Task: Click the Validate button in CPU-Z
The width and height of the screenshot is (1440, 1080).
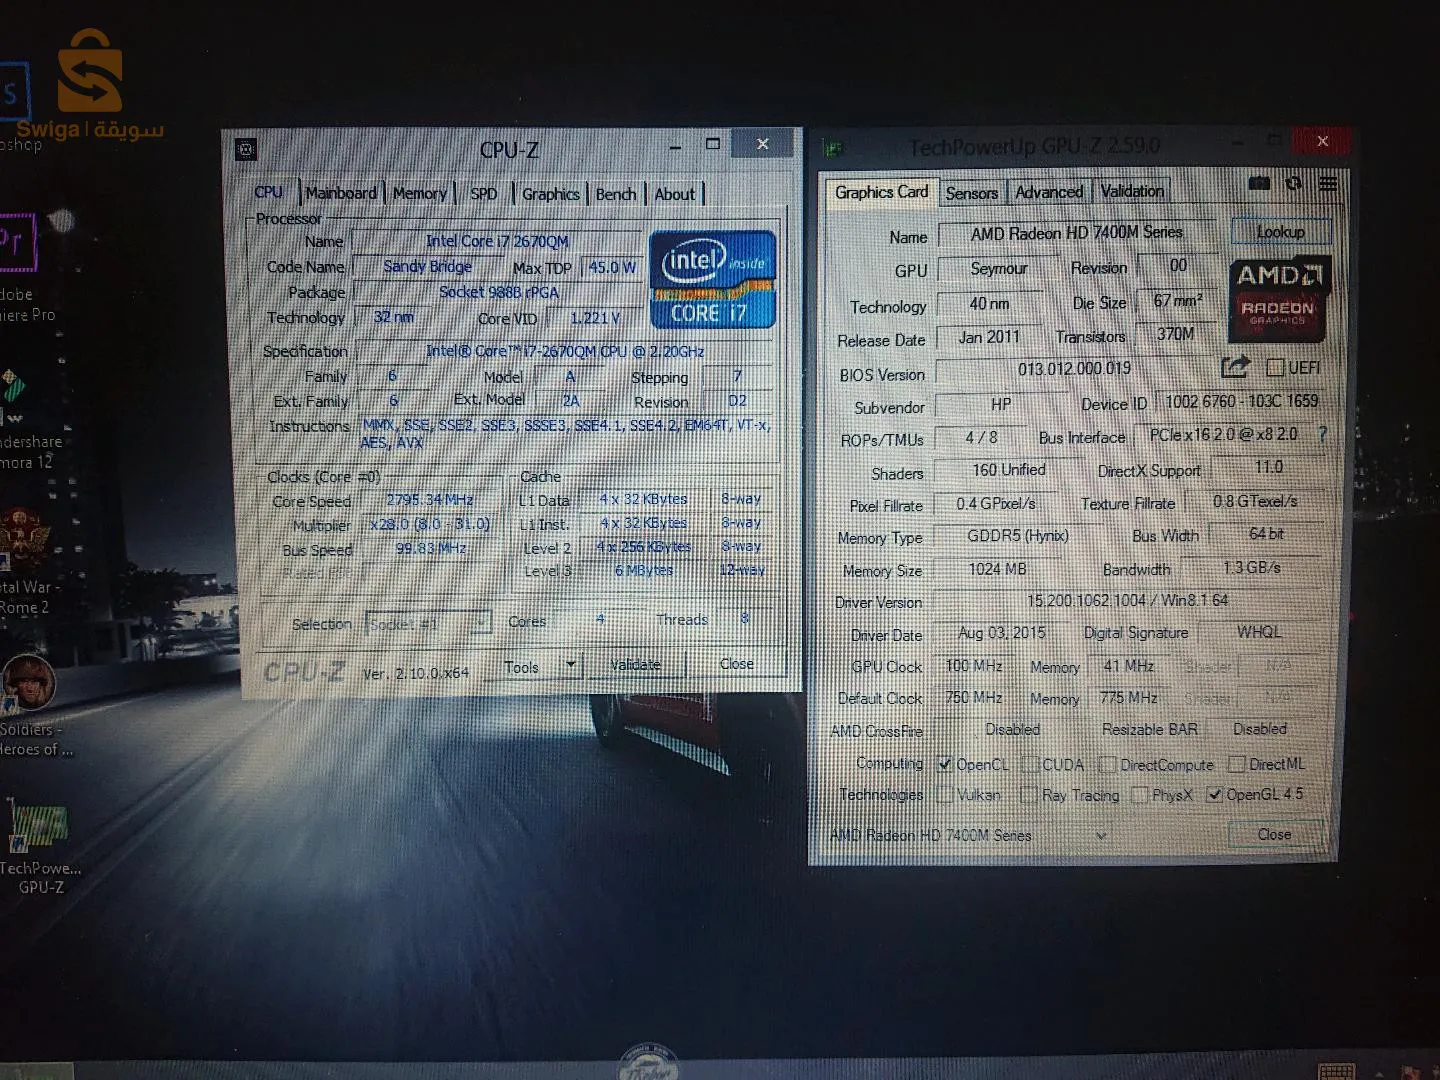Action: (x=636, y=664)
